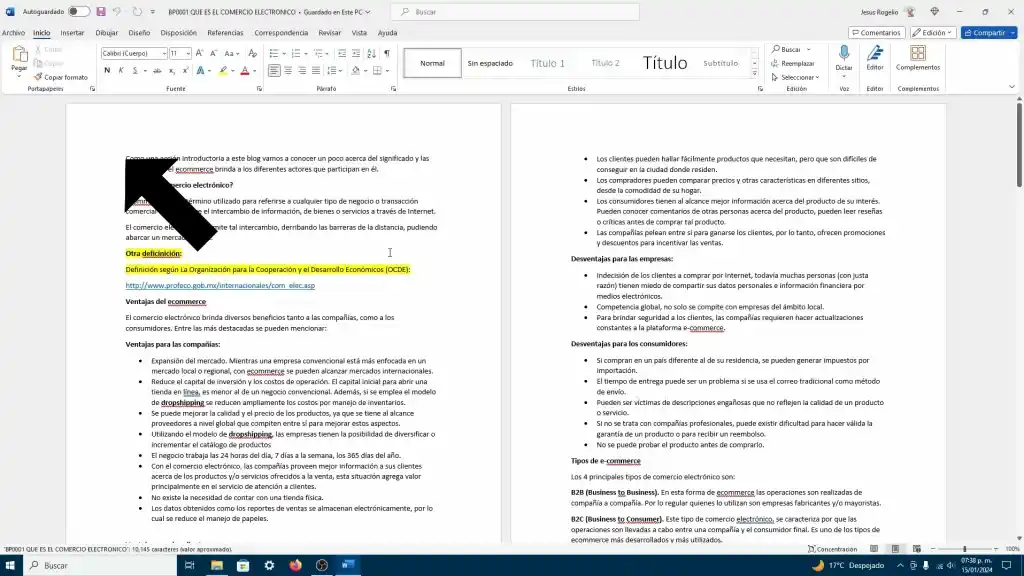Image resolution: width=1024 pixels, height=576 pixels.
Task: Decrease paragraph indent
Action: coord(342,54)
